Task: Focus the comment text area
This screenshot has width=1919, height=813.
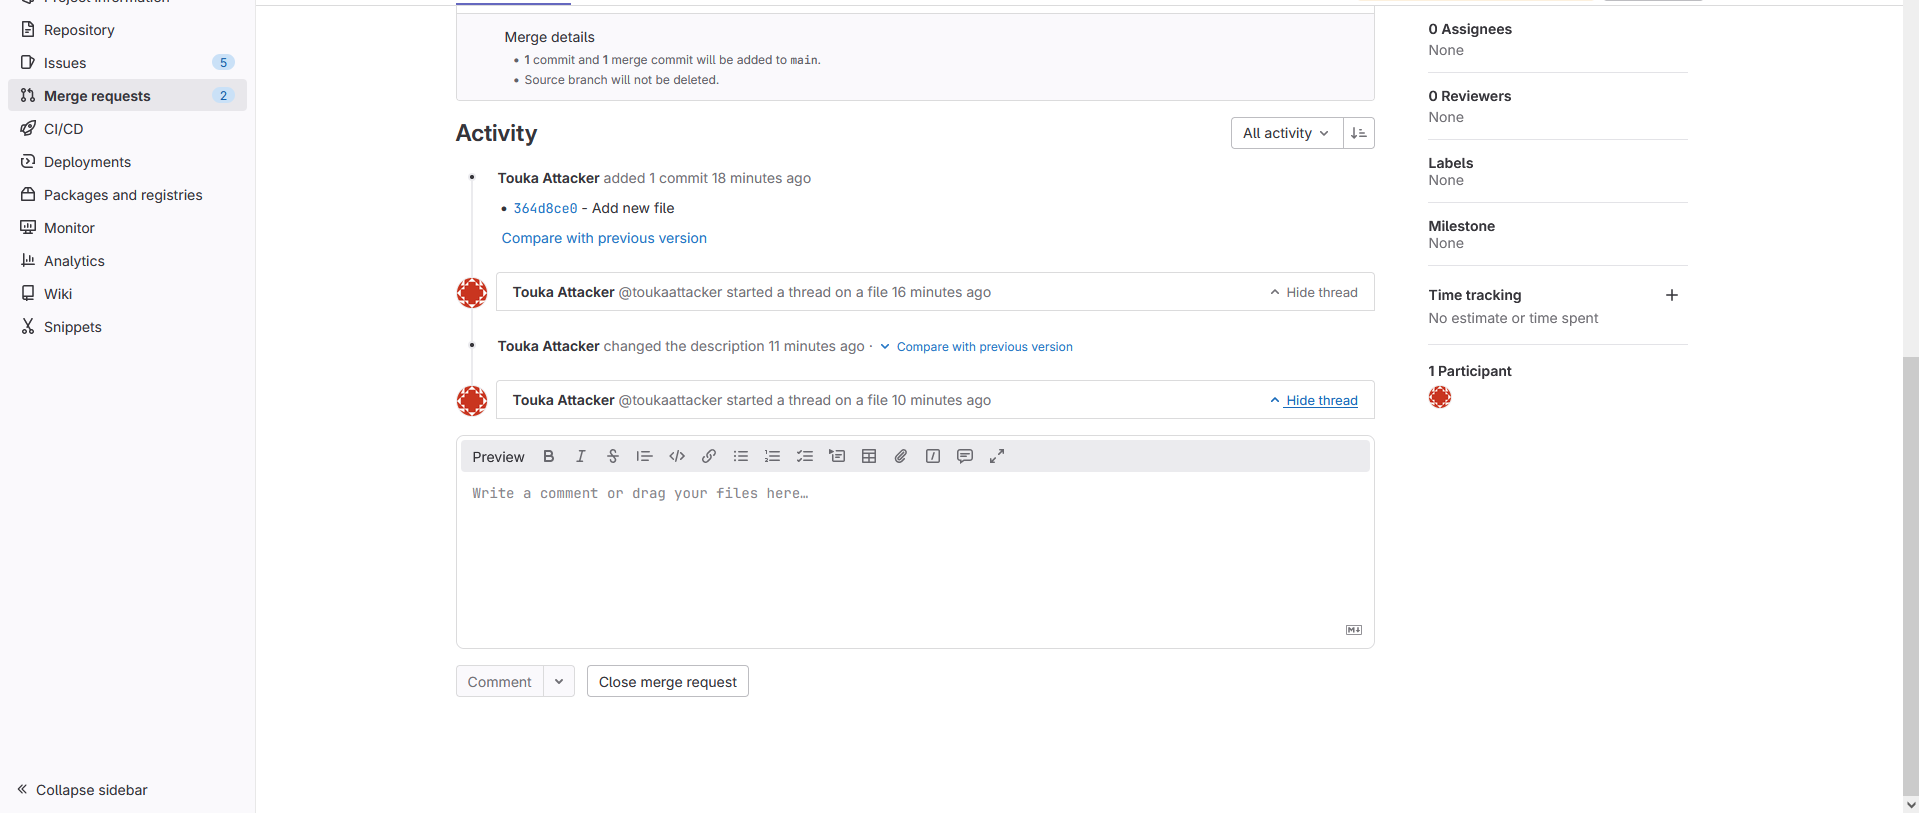Action: 914,550
